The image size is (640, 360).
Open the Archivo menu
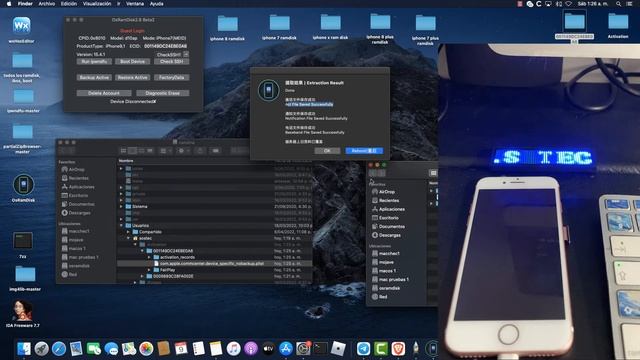pos(47,4)
